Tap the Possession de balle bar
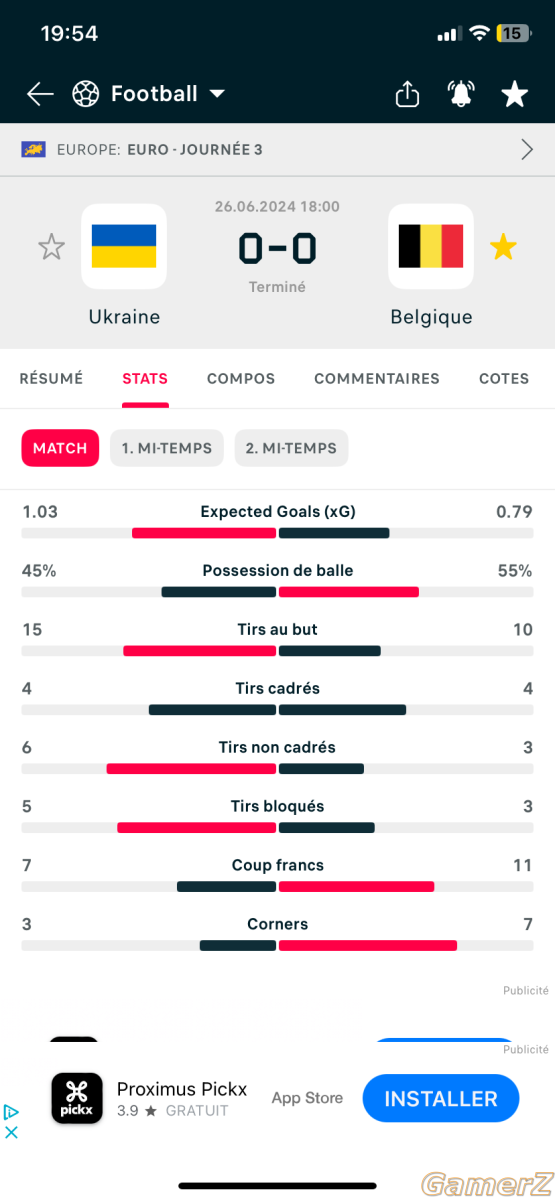Screen dimensions: 555x1200 point(278,592)
